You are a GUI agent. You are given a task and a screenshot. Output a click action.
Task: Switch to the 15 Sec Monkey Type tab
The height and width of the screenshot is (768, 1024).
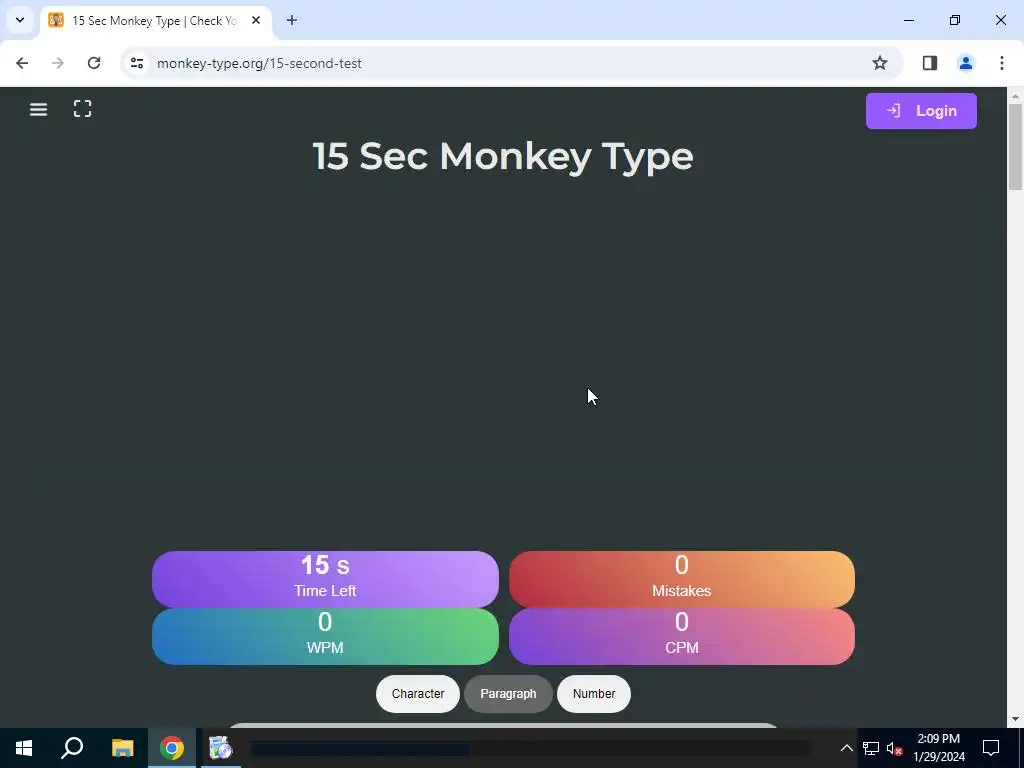[156, 21]
